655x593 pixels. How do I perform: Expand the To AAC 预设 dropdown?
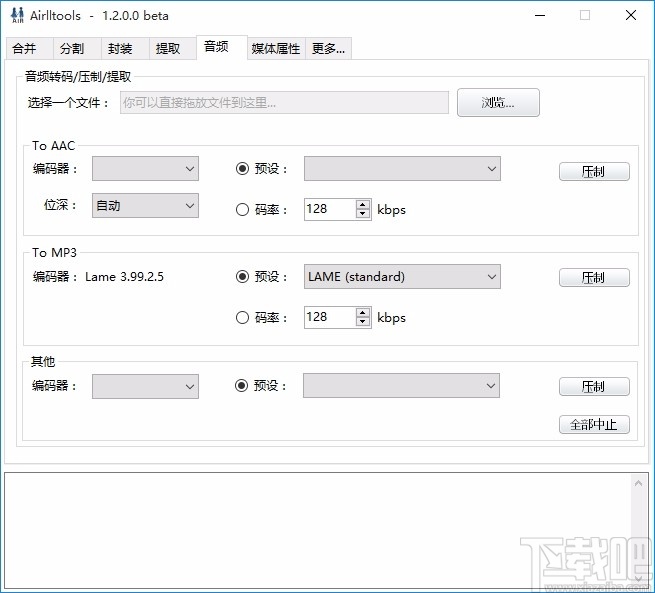402,169
